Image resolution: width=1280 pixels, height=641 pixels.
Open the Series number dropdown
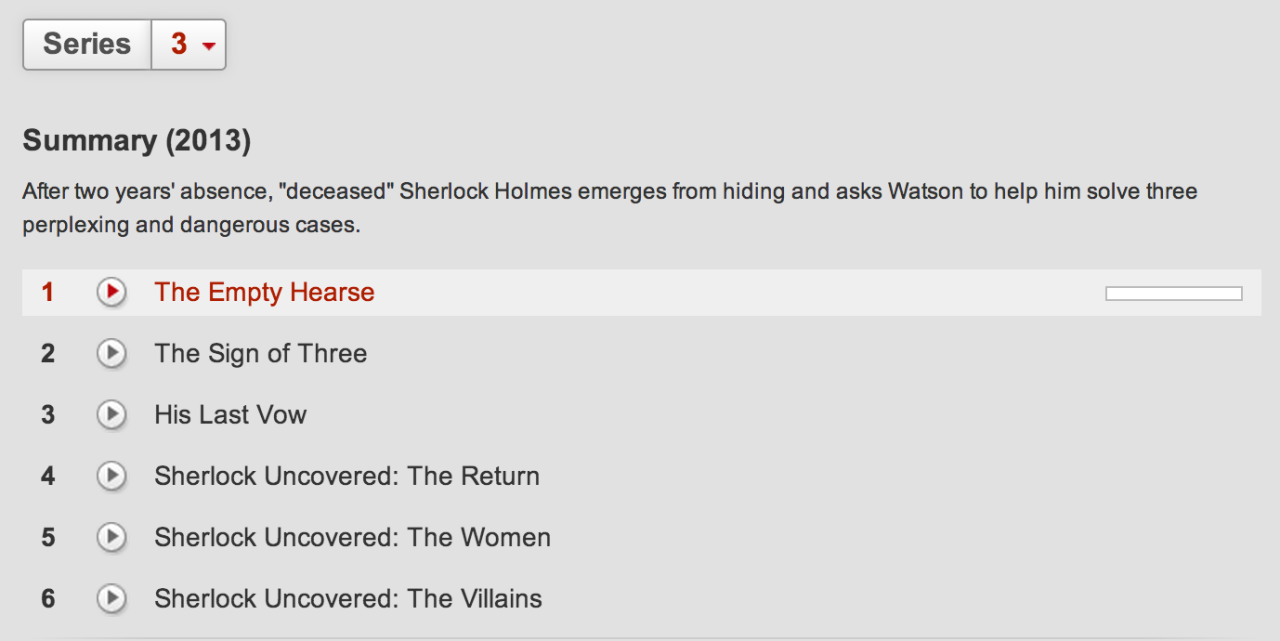pyautogui.click(x=189, y=44)
